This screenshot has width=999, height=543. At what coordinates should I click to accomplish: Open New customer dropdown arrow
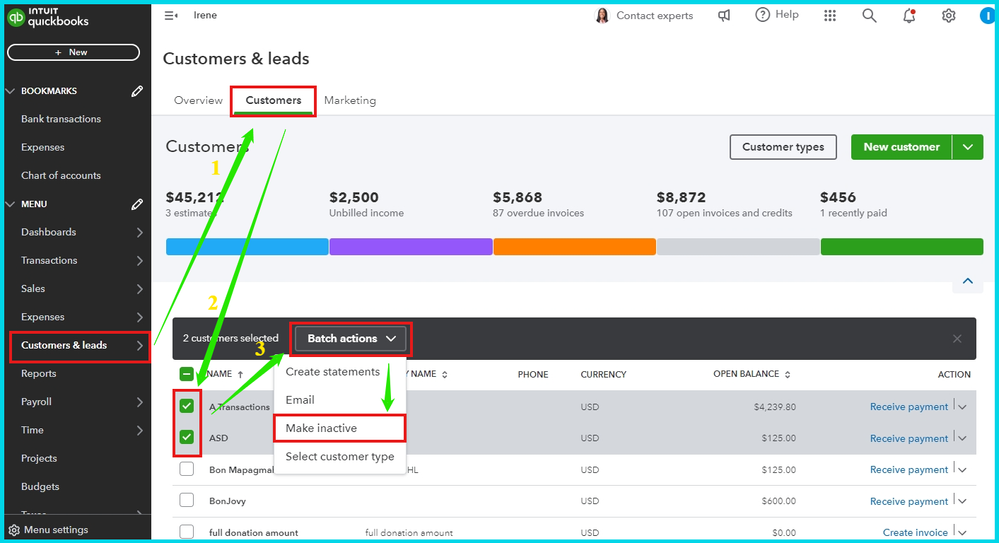point(968,147)
